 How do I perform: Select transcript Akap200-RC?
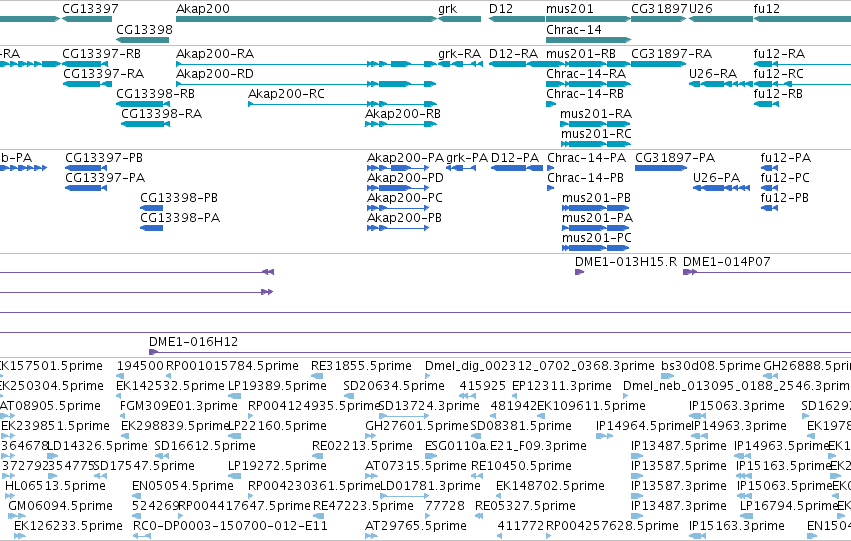point(342,104)
